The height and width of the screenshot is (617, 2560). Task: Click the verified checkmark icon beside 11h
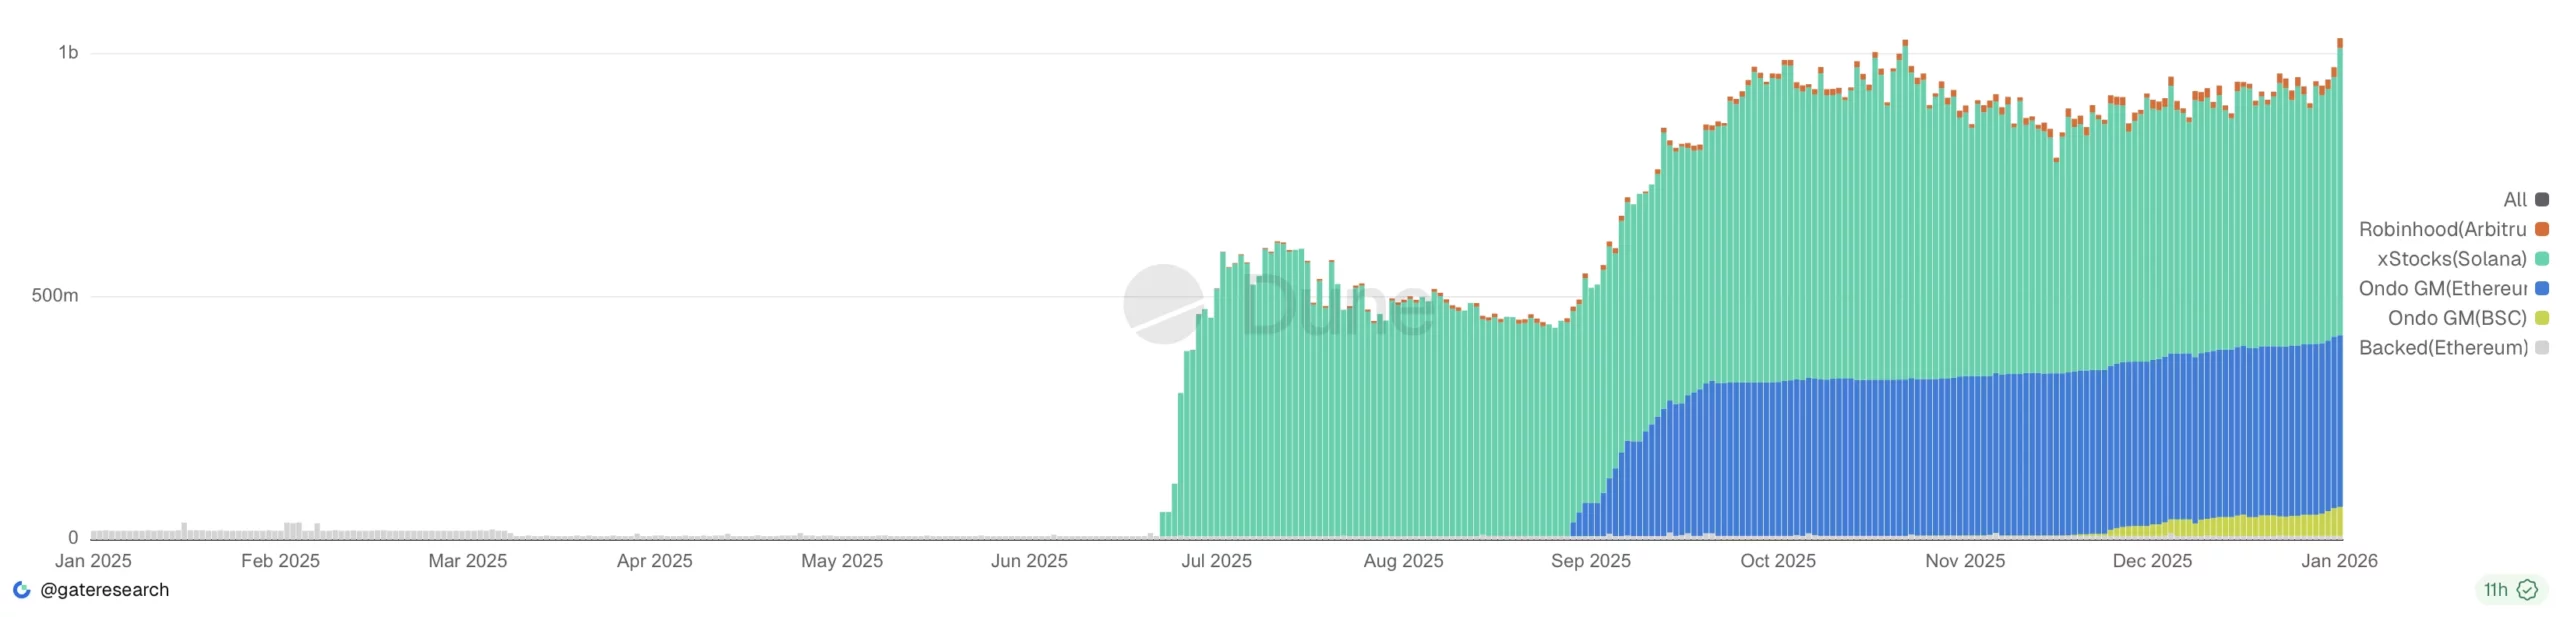(x=2526, y=589)
